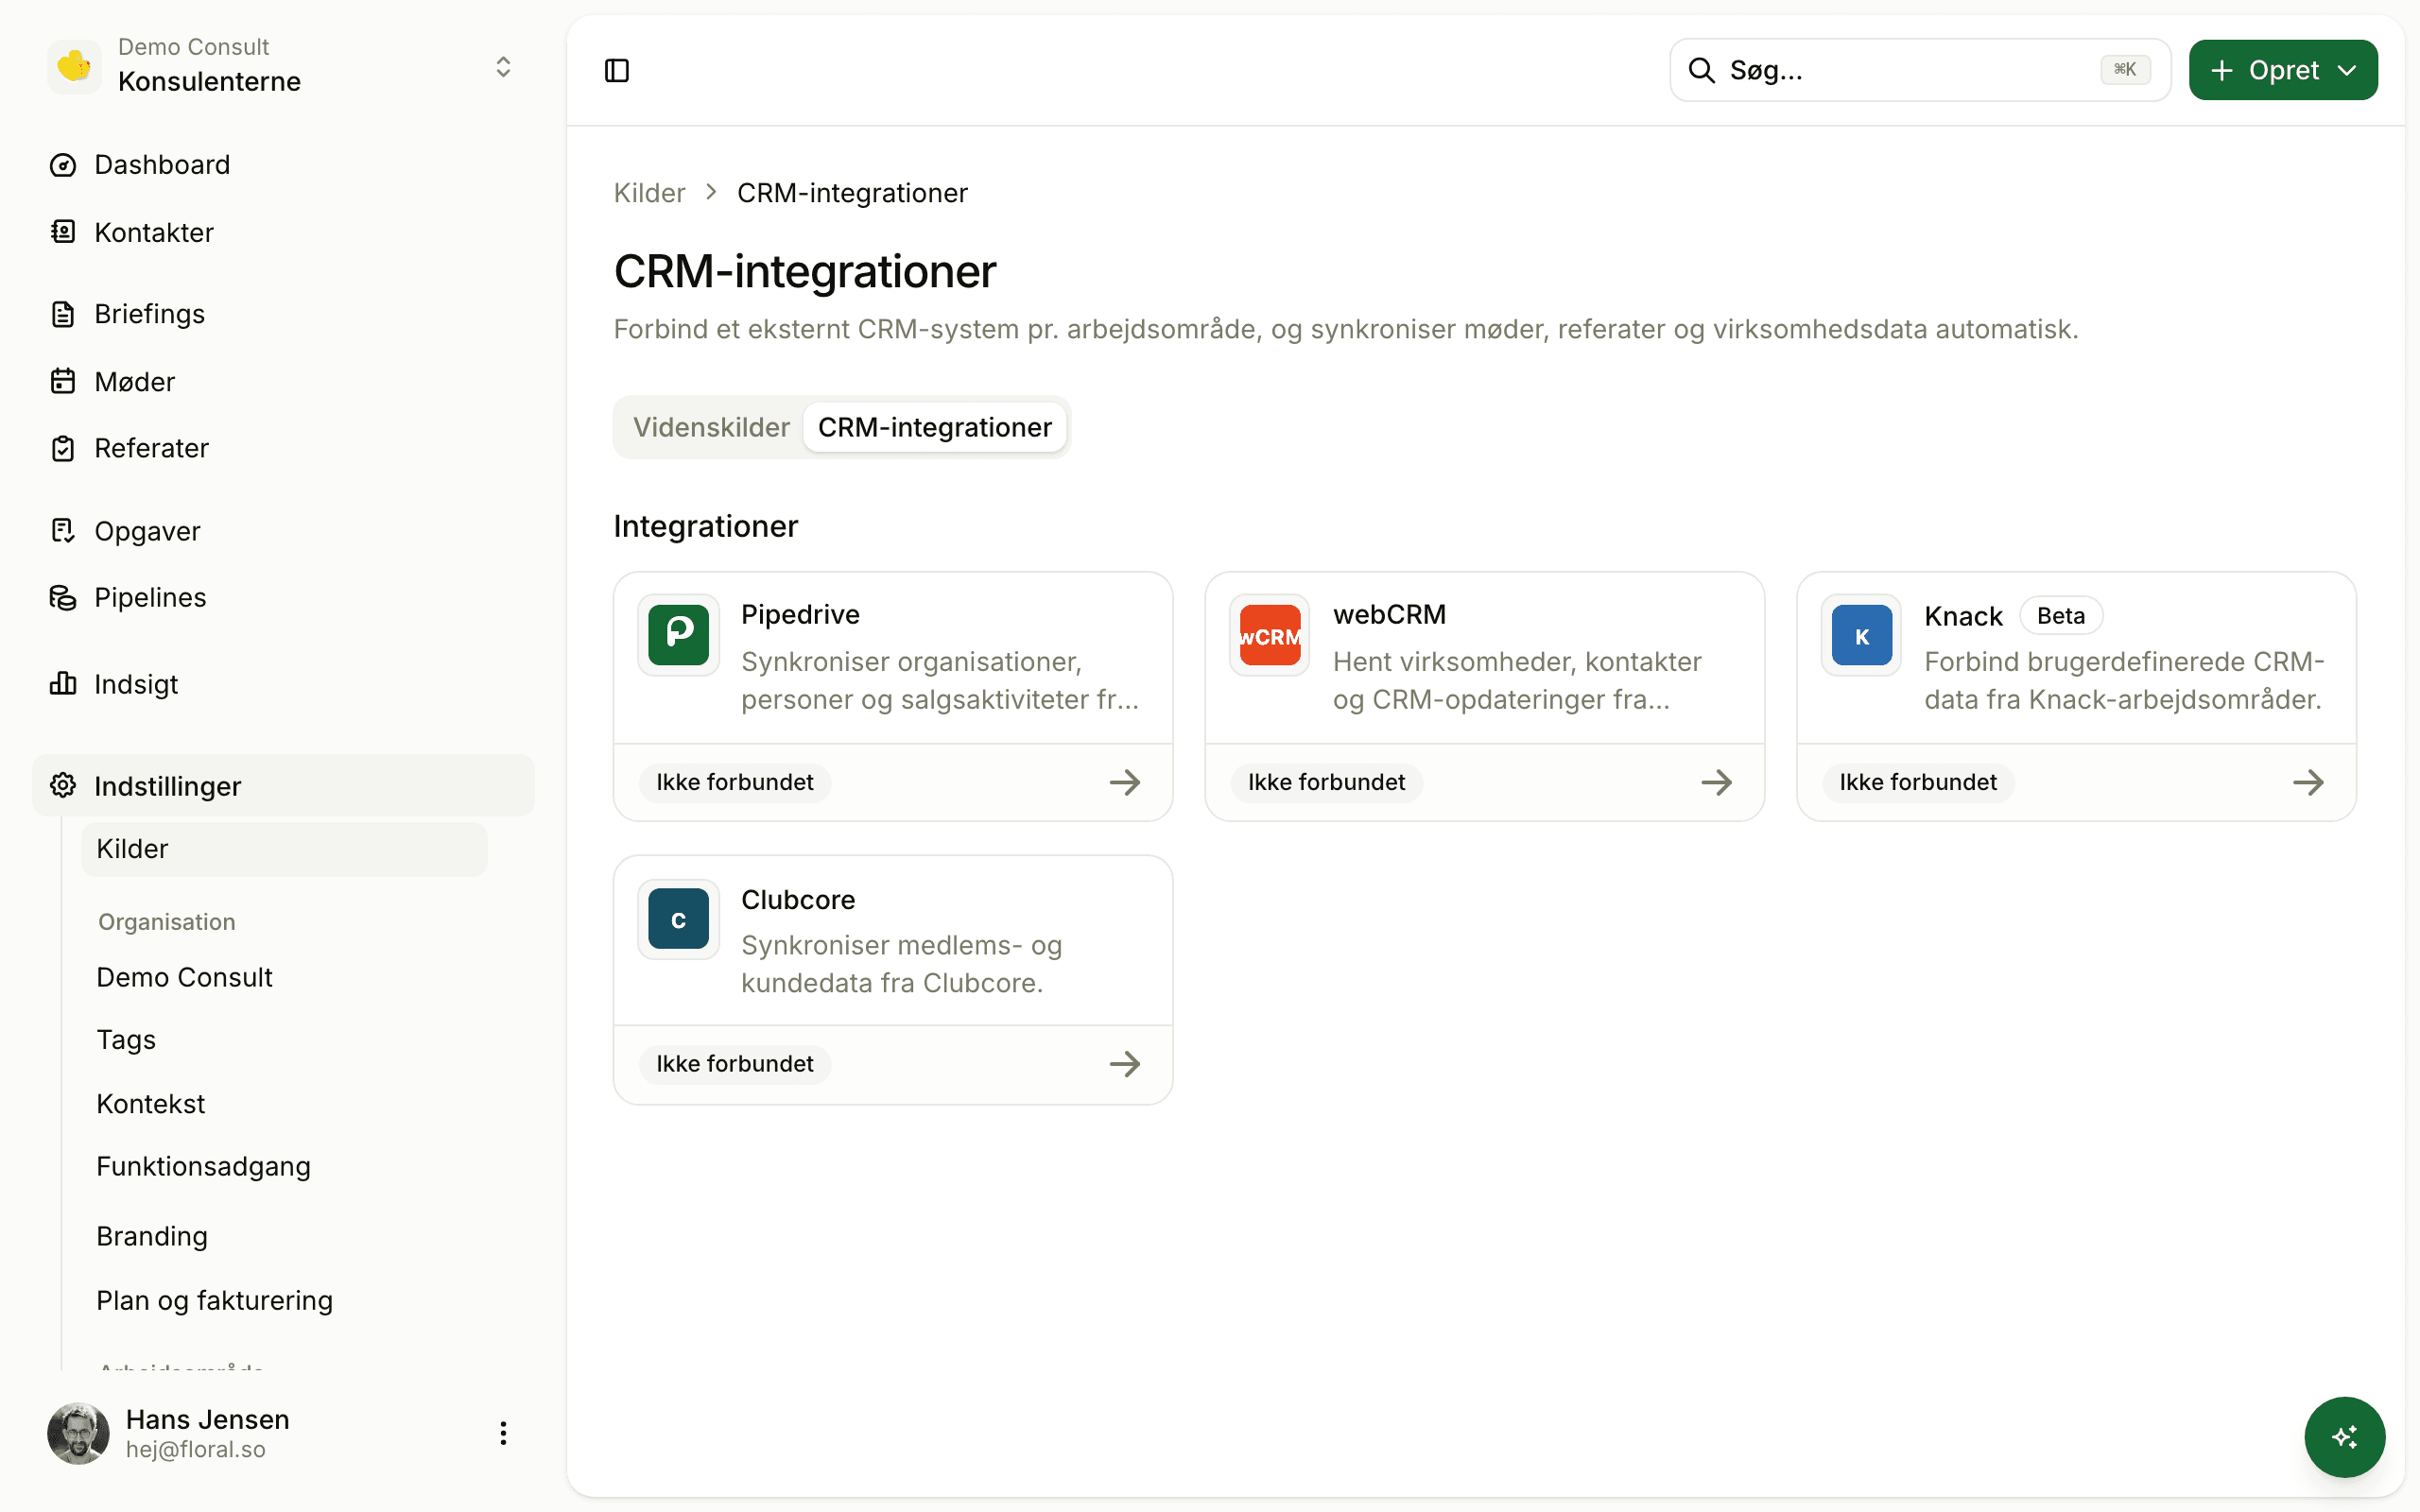Click the Opgaver checklist icon
This screenshot has width=2420, height=1512.
pyautogui.click(x=63, y=531)
